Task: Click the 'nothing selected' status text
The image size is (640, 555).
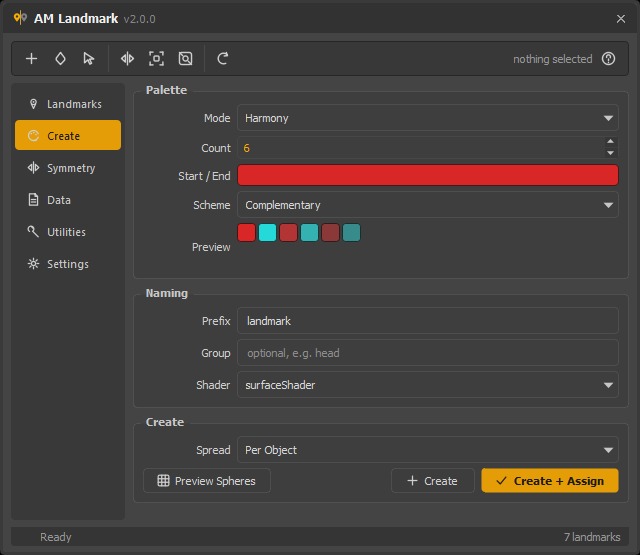Action: (553, 59)
